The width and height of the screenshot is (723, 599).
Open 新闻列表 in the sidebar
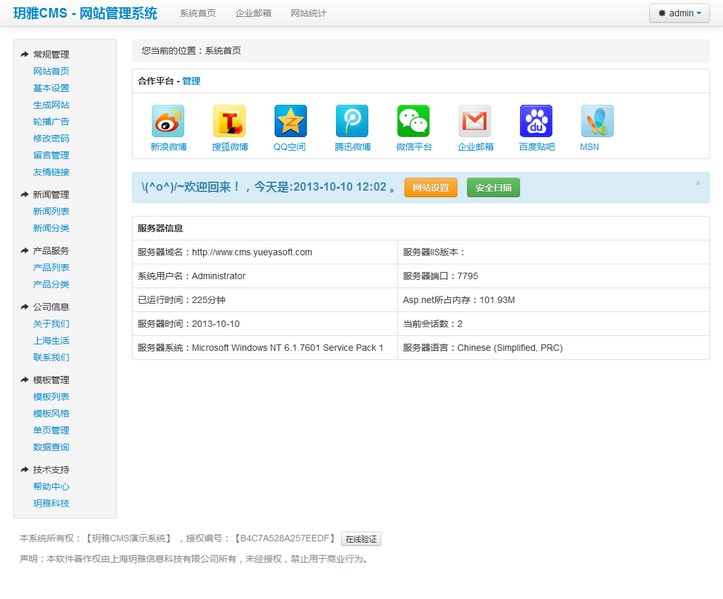tap(51, 211)
